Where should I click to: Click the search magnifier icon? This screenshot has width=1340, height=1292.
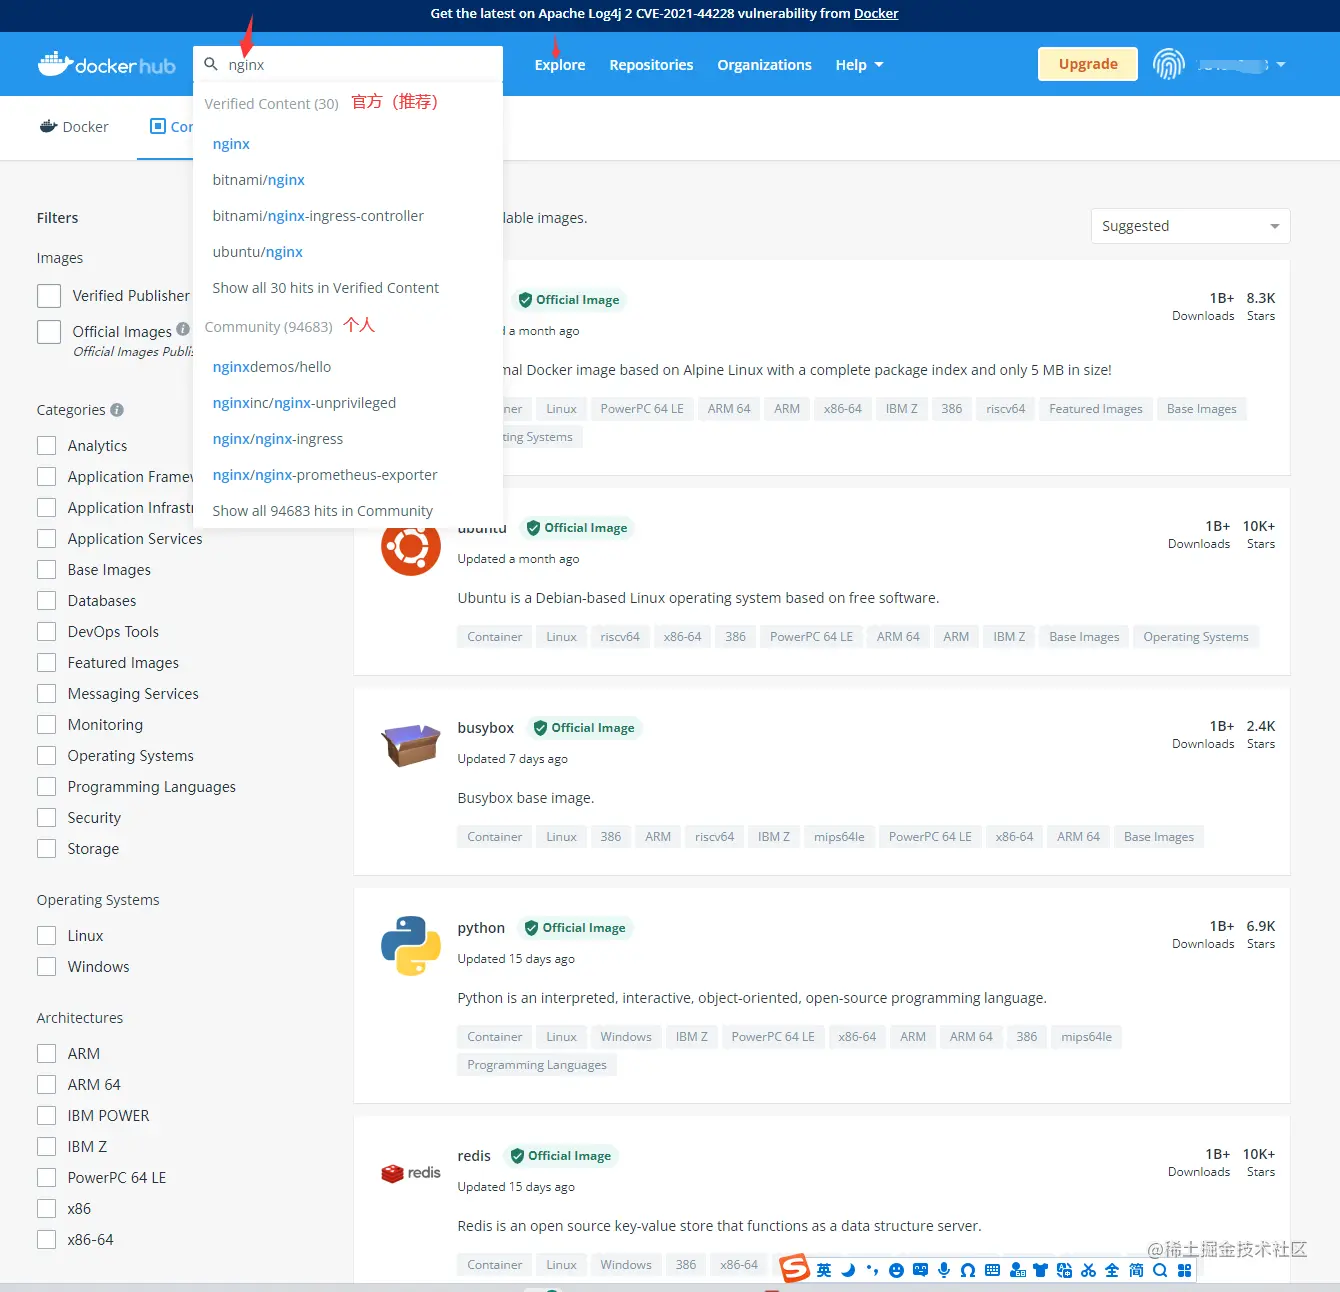click(x=211, y=64)
